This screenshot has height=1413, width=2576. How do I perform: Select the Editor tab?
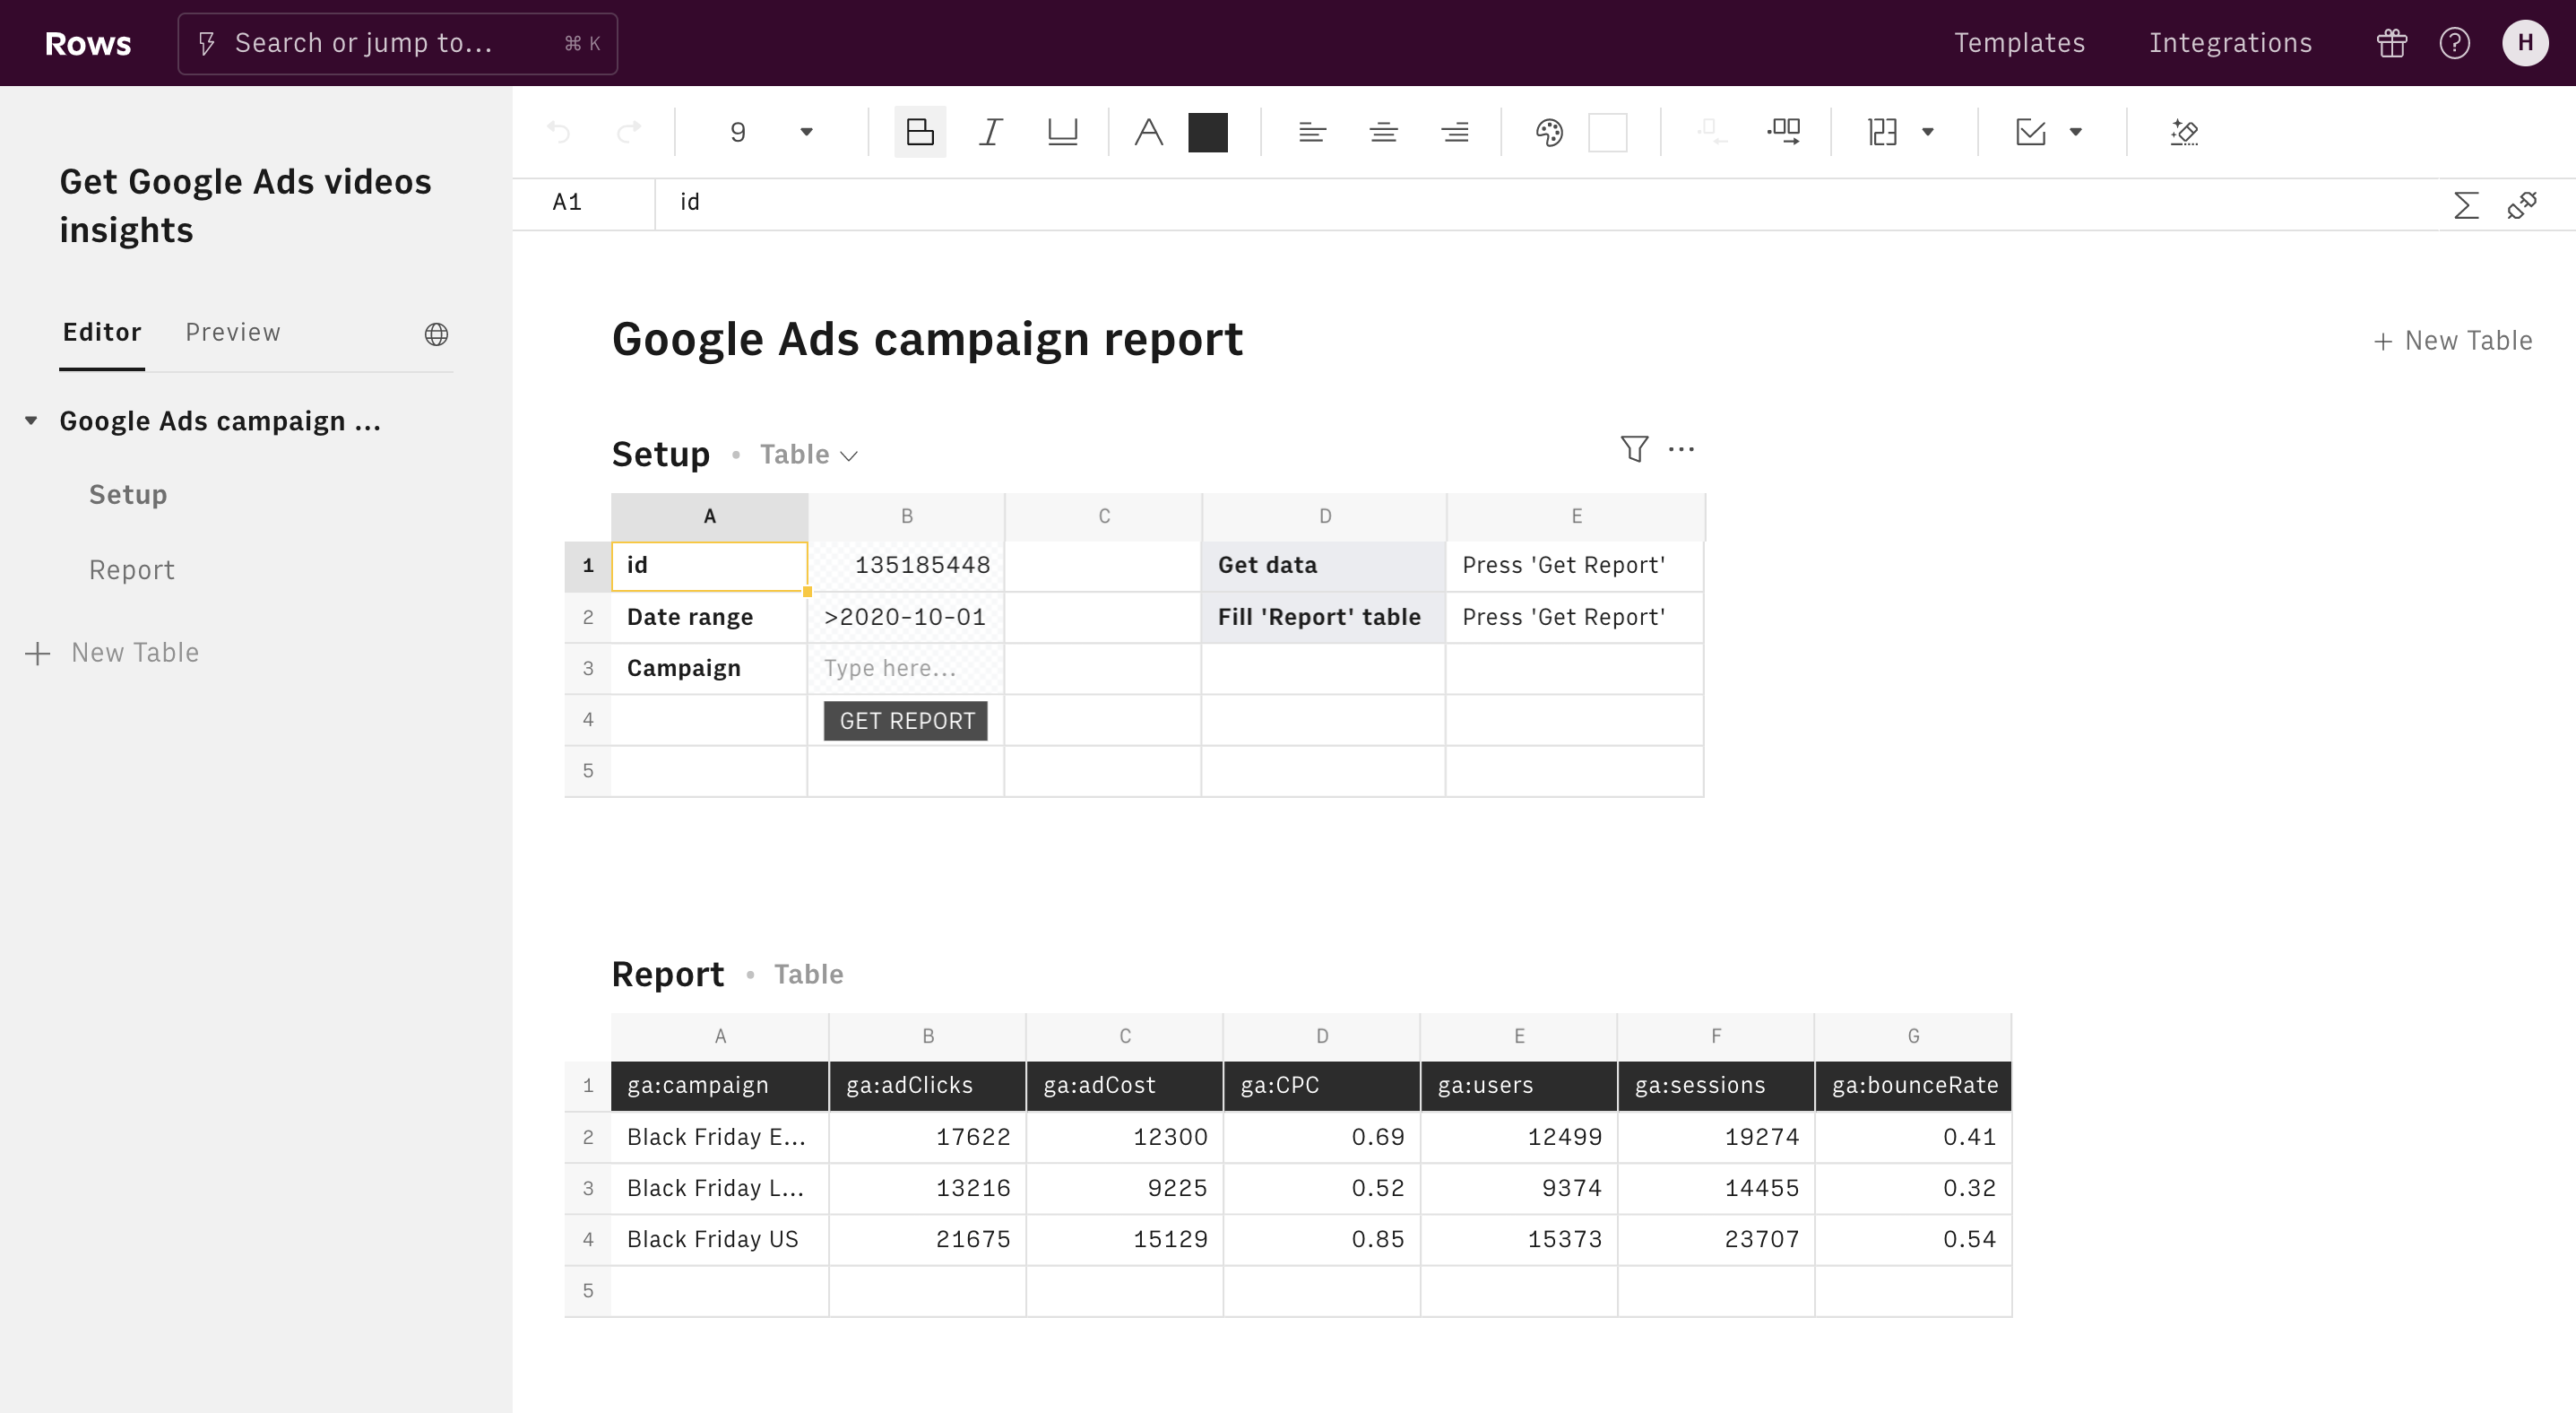click(x=101, y=333)
